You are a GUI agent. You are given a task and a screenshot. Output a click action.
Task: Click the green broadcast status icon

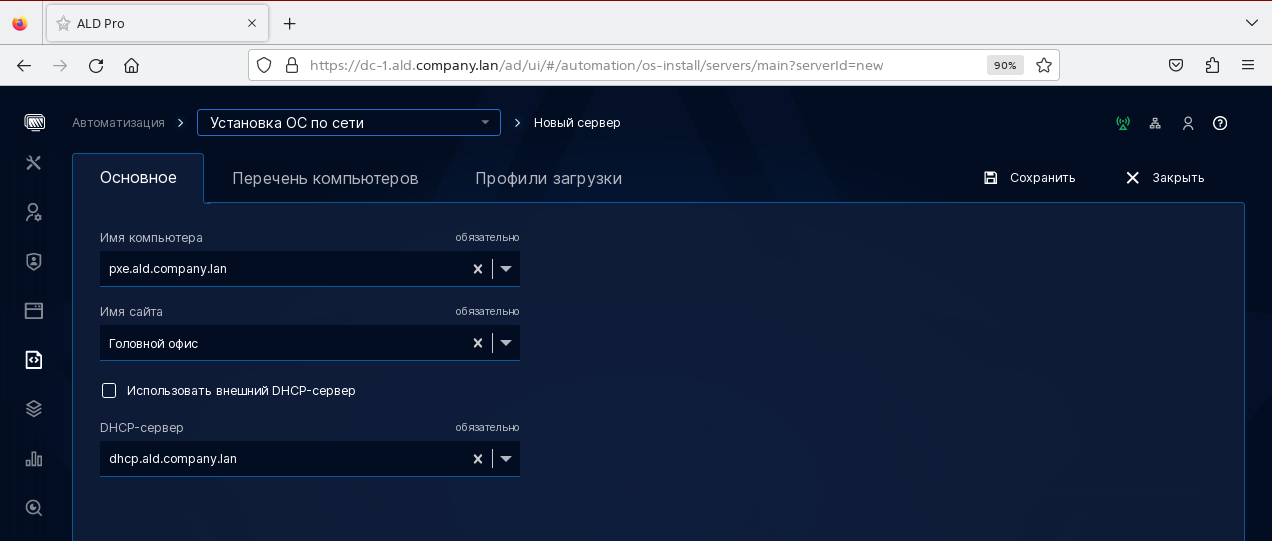[1123, 123]
